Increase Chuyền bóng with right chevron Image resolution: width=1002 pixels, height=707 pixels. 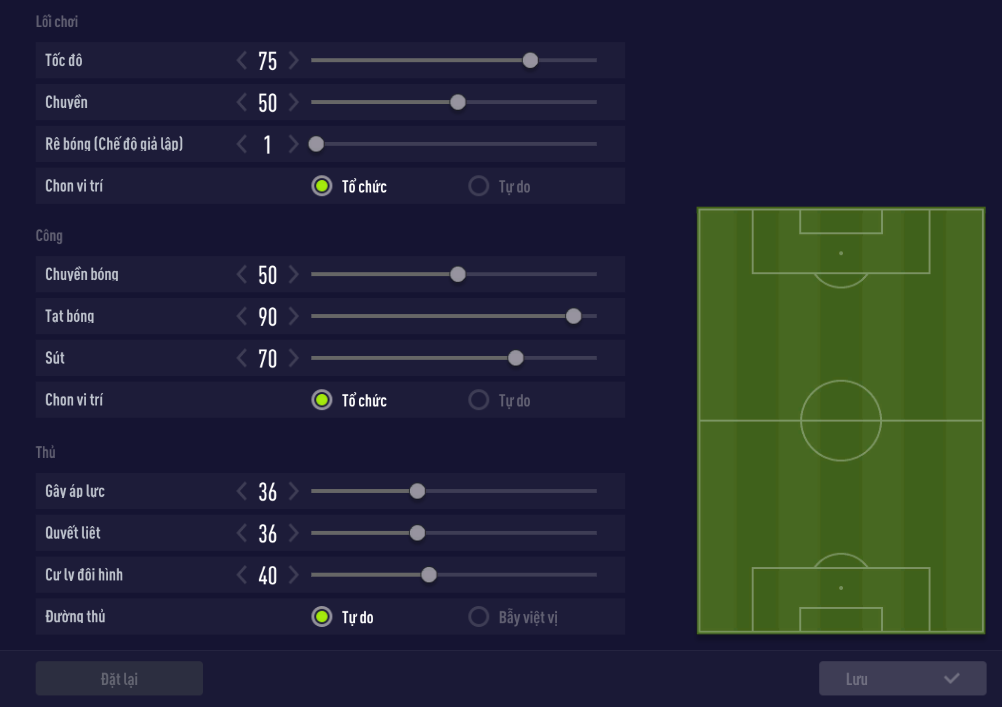[293, 275]
